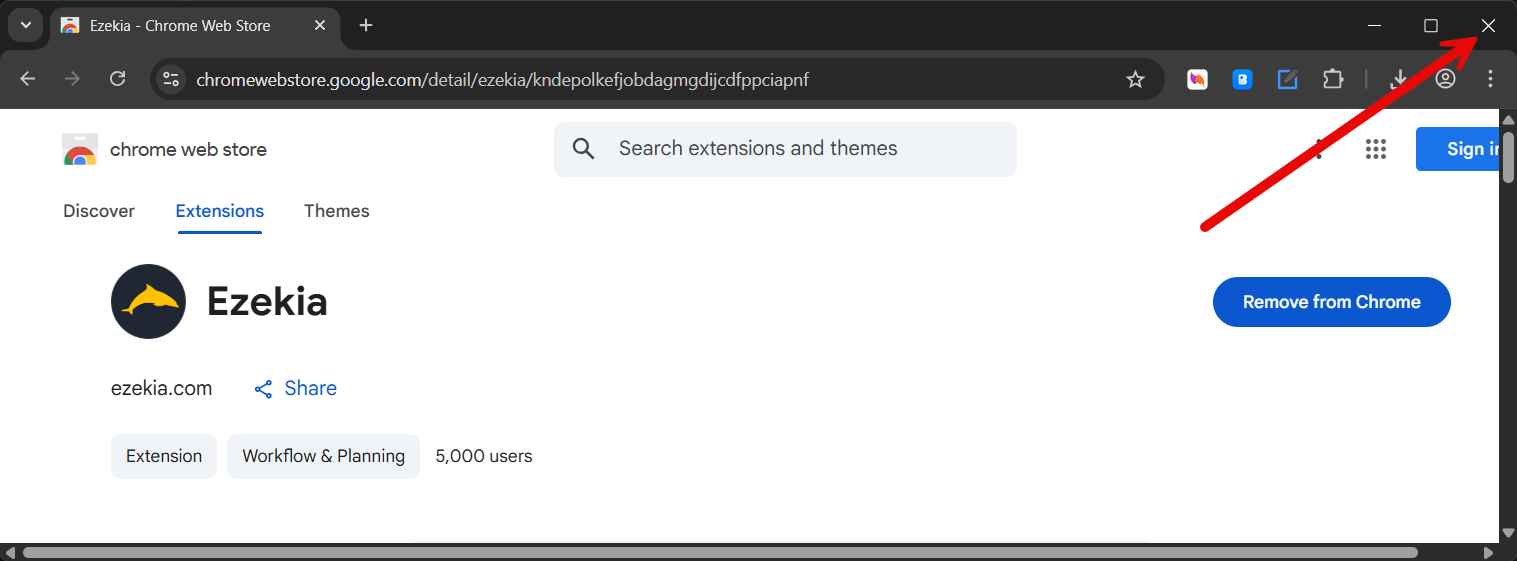Open the ezekia.com developer link
Image resolution: width=1517 pixels, height=561 pixels.
click(x=161, y=388)
